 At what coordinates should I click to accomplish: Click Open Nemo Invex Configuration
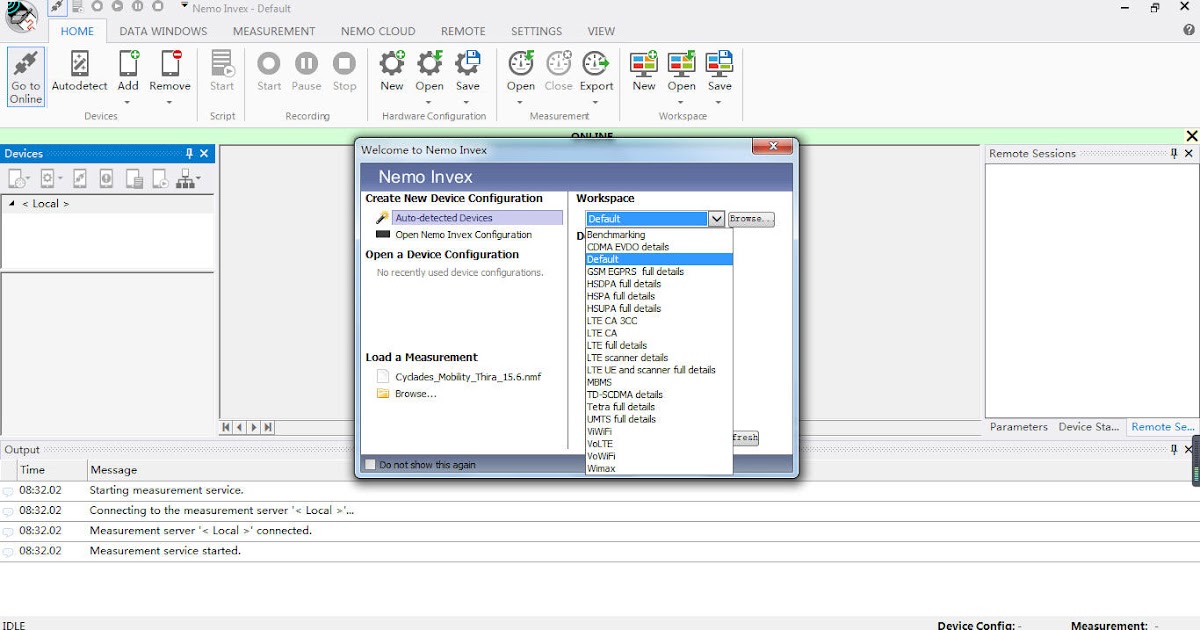point(463,234)
